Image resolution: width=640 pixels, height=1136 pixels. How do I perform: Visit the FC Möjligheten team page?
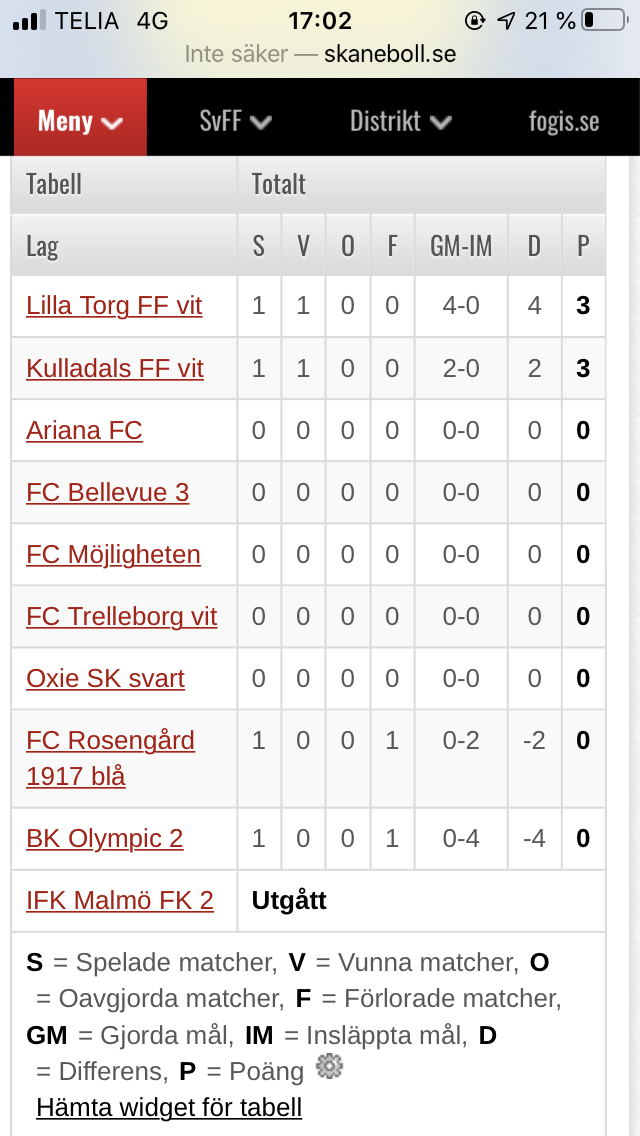click(x=113, y=554)
